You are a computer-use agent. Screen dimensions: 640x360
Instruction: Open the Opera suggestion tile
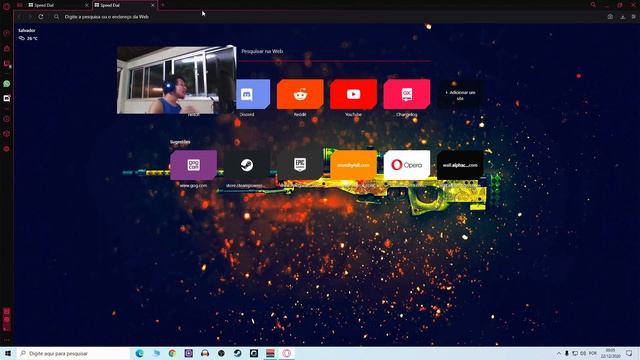tap(407, 165)
